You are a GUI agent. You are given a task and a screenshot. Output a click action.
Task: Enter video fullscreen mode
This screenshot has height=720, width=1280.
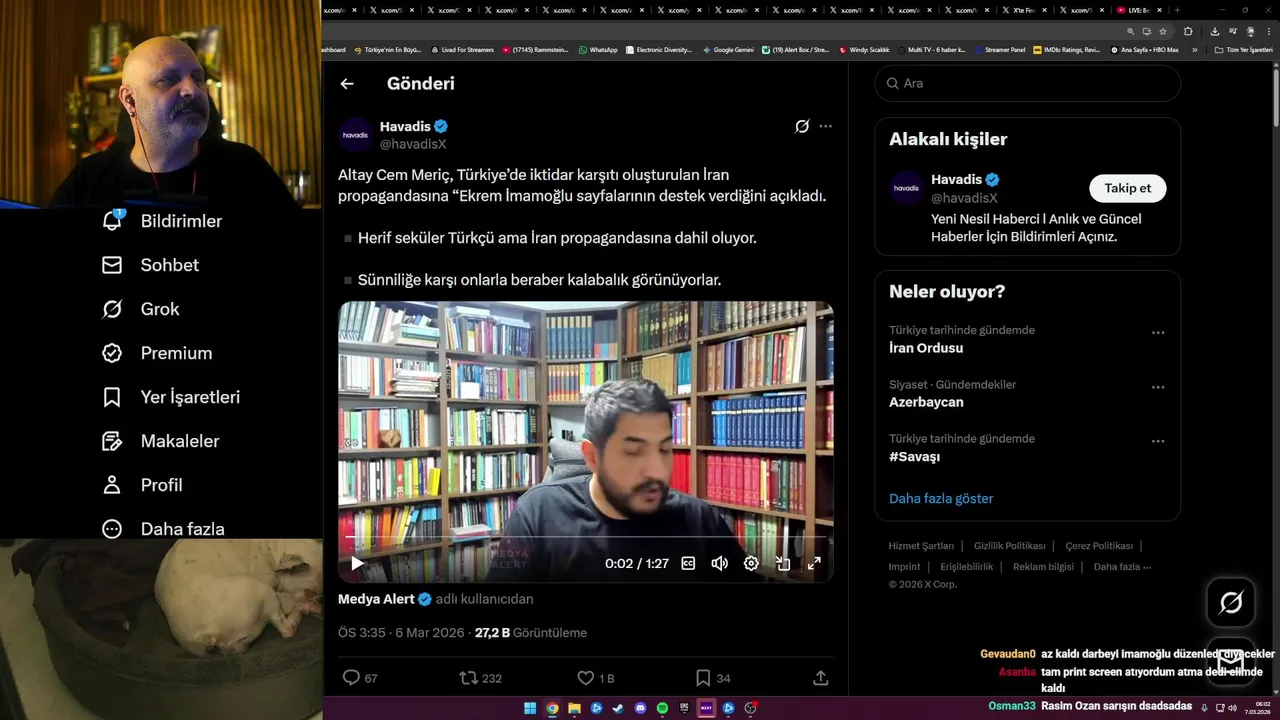(x=814, y=563)
